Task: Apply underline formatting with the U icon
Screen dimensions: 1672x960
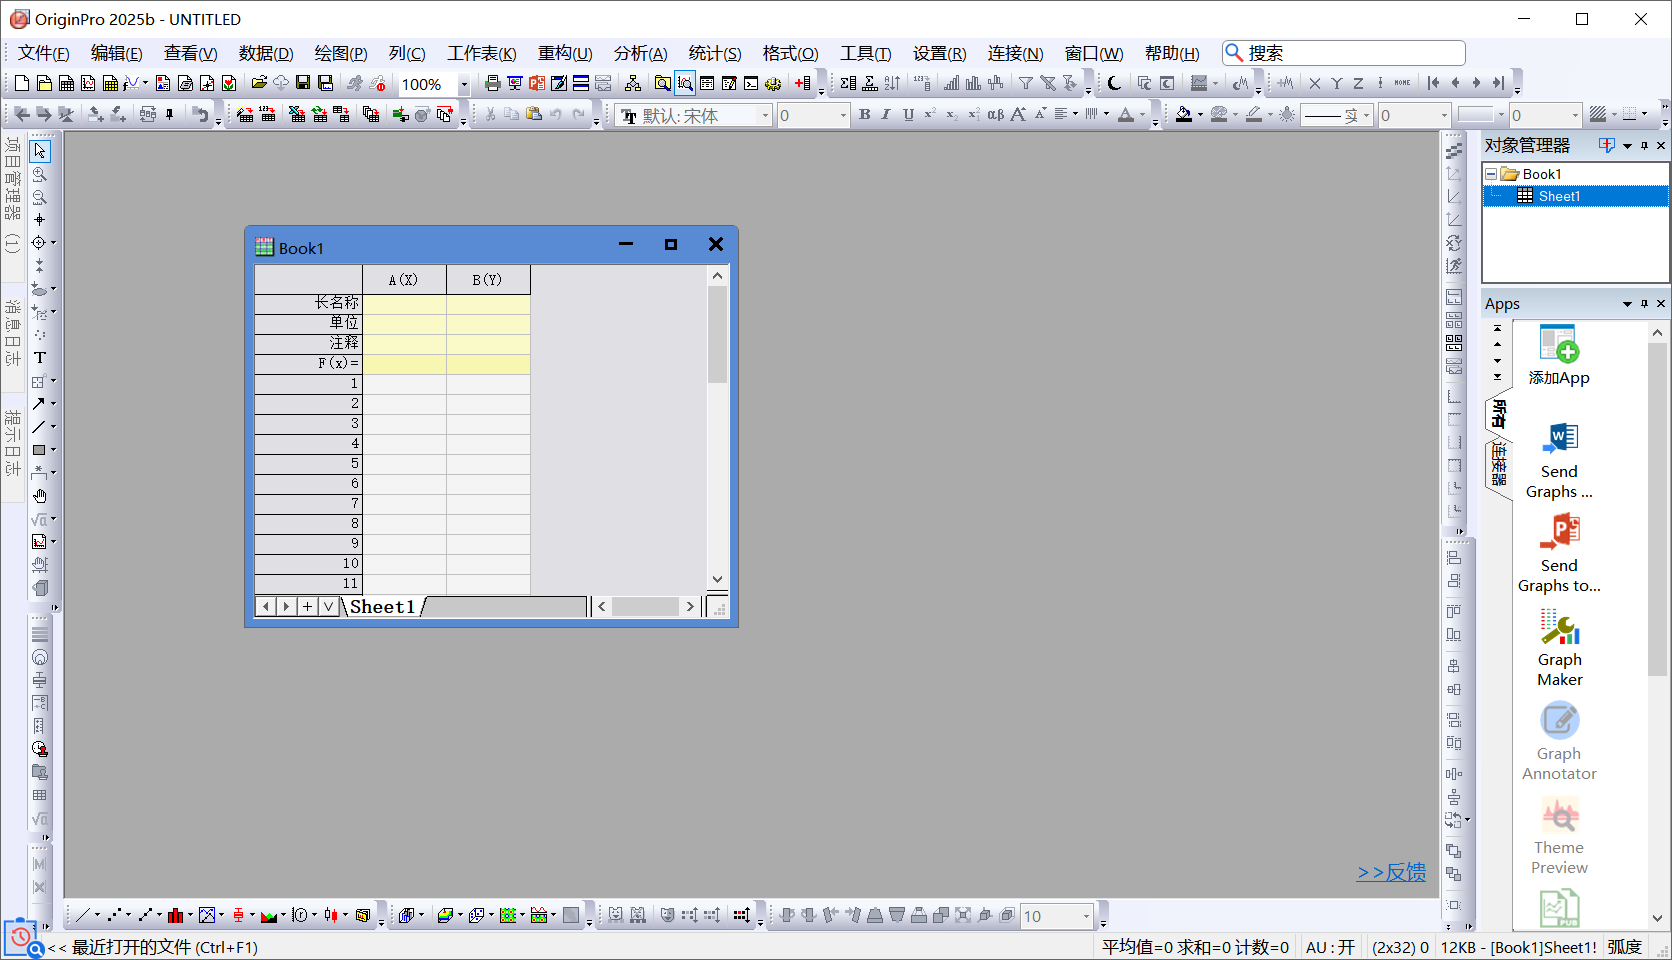Action: [908, 115]
